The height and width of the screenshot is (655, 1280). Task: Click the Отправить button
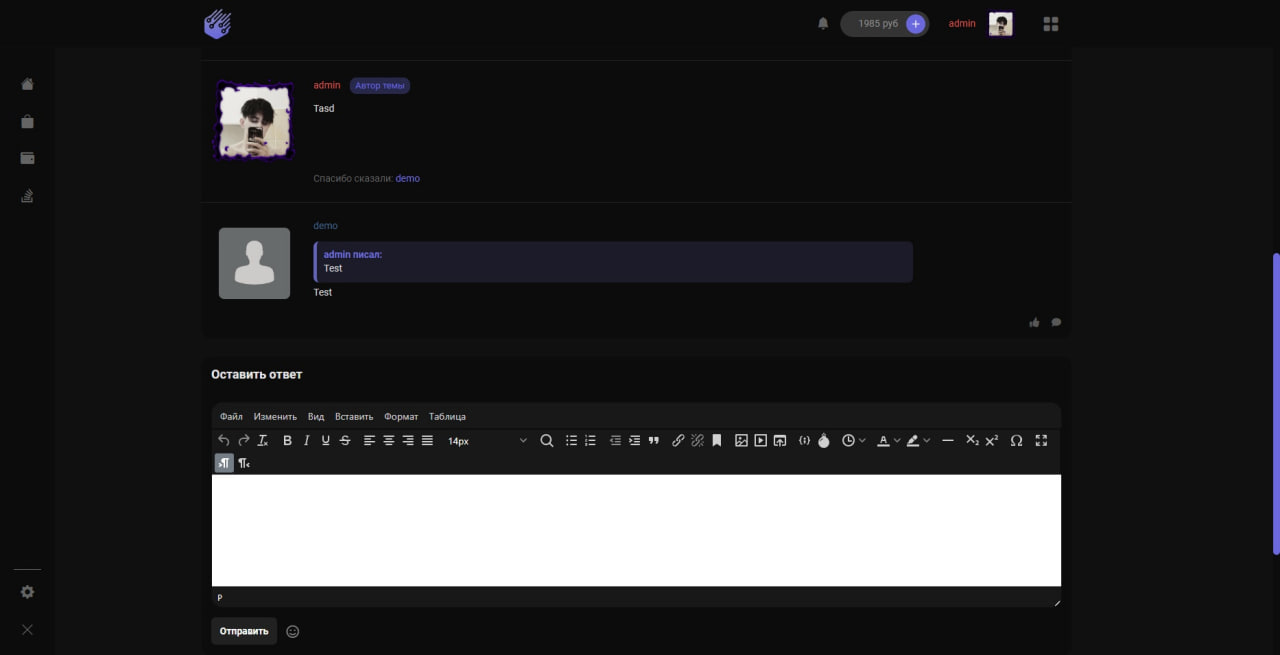244,631
